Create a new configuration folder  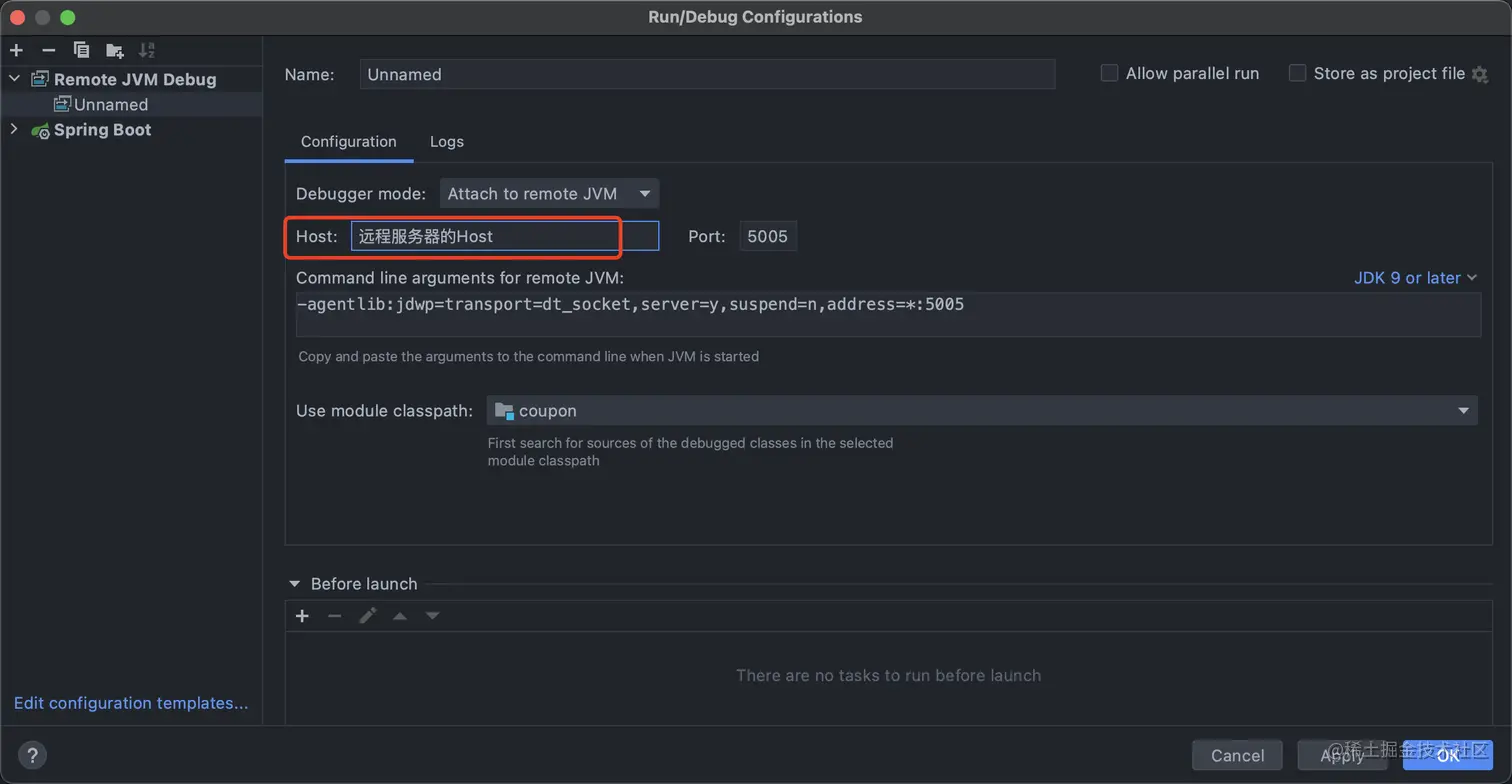click(x=115, y=50)
